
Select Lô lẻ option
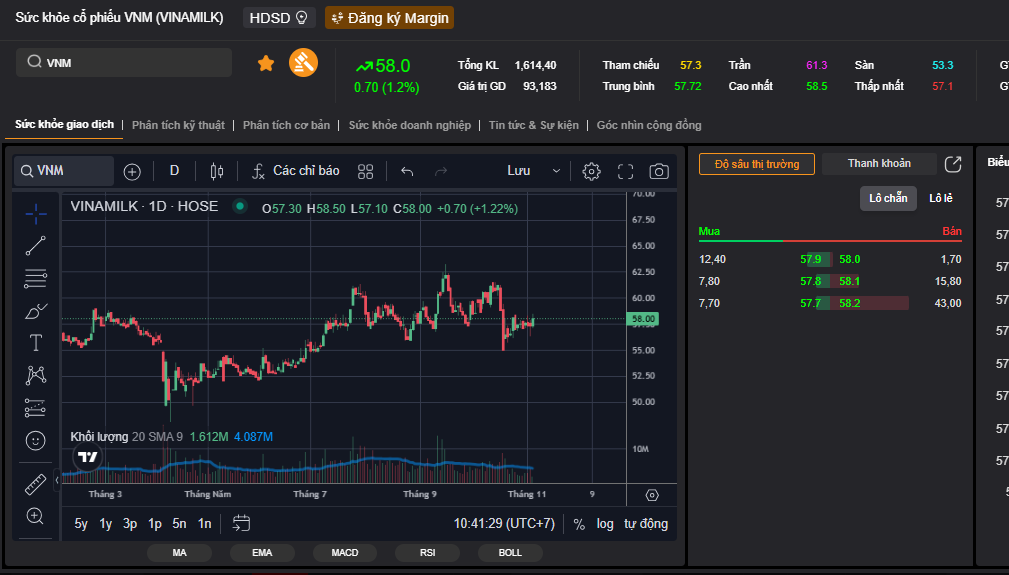941,198
